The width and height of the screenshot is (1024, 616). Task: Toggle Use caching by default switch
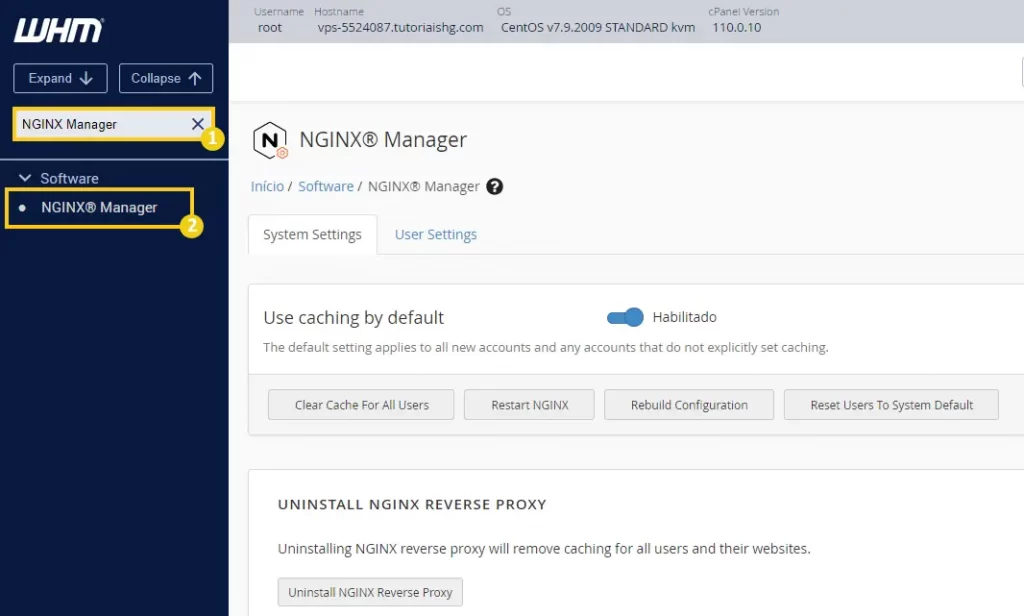pos(625,317)
